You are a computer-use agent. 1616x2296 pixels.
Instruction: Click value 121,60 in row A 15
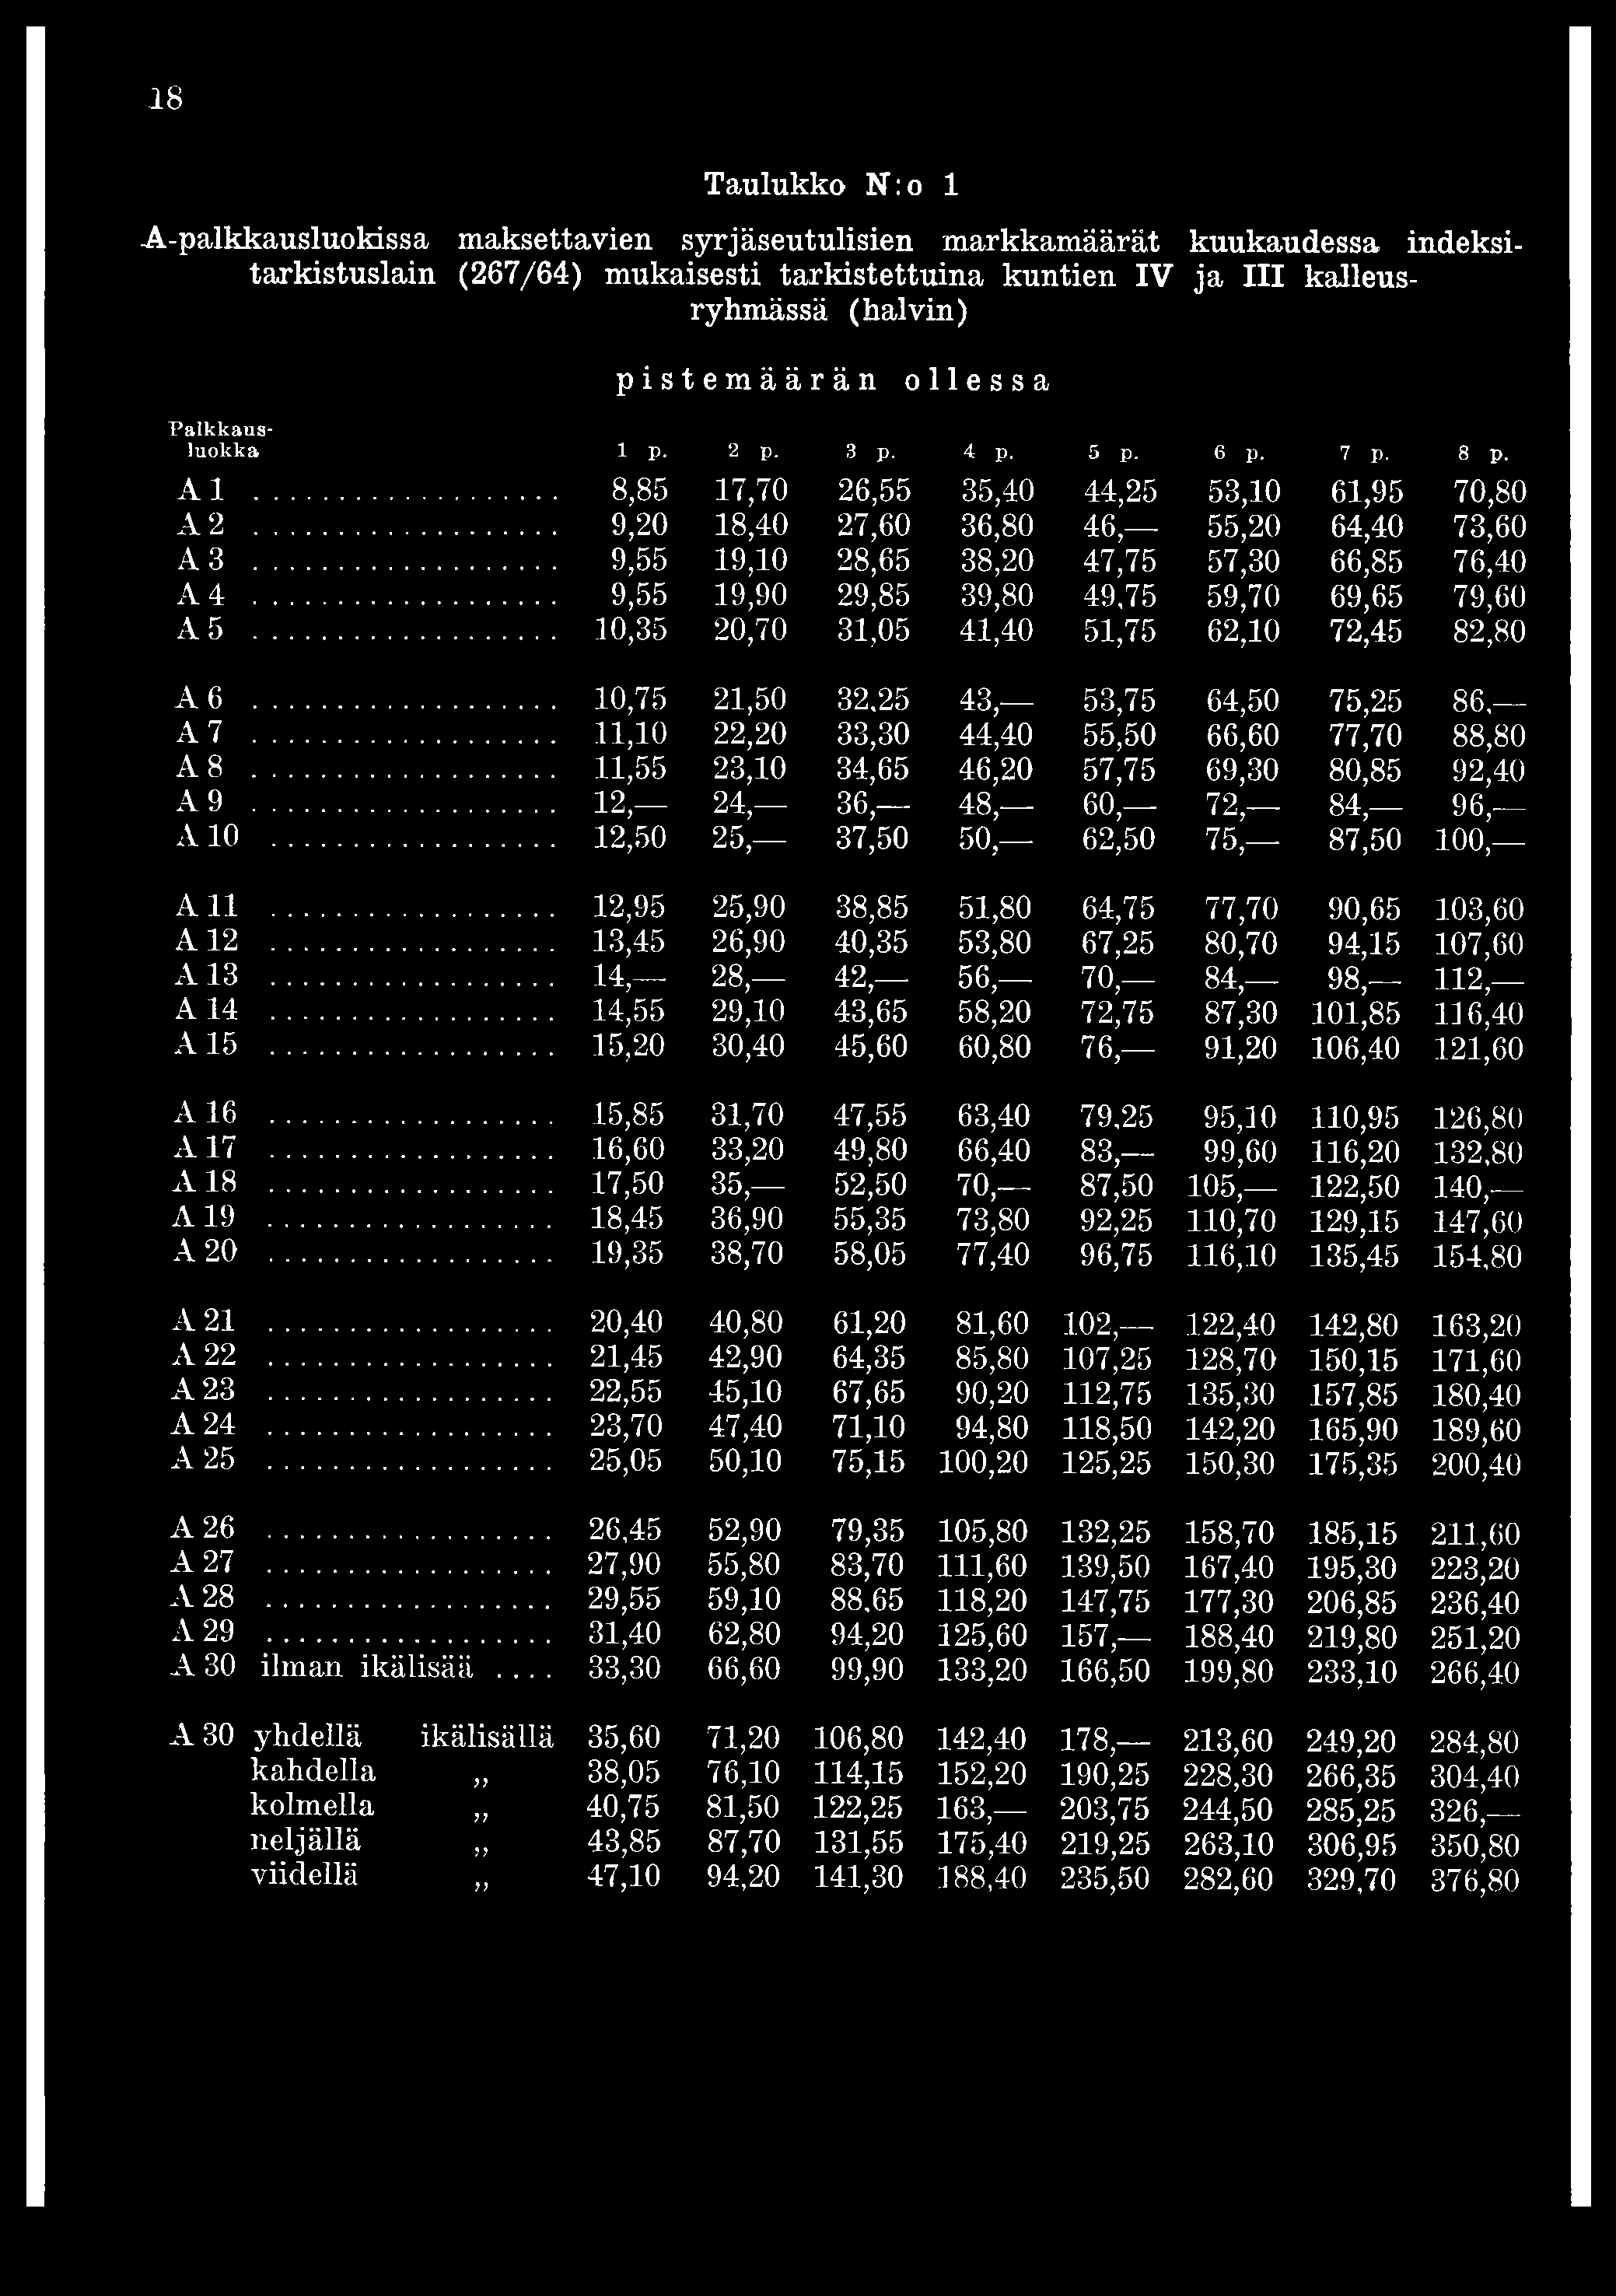tap(1481, 1050)
